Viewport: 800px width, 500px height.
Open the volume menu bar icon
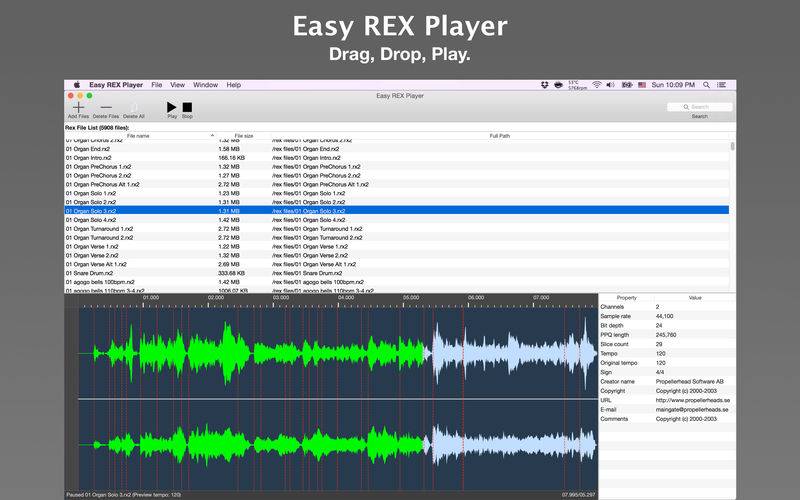point(610,85)
